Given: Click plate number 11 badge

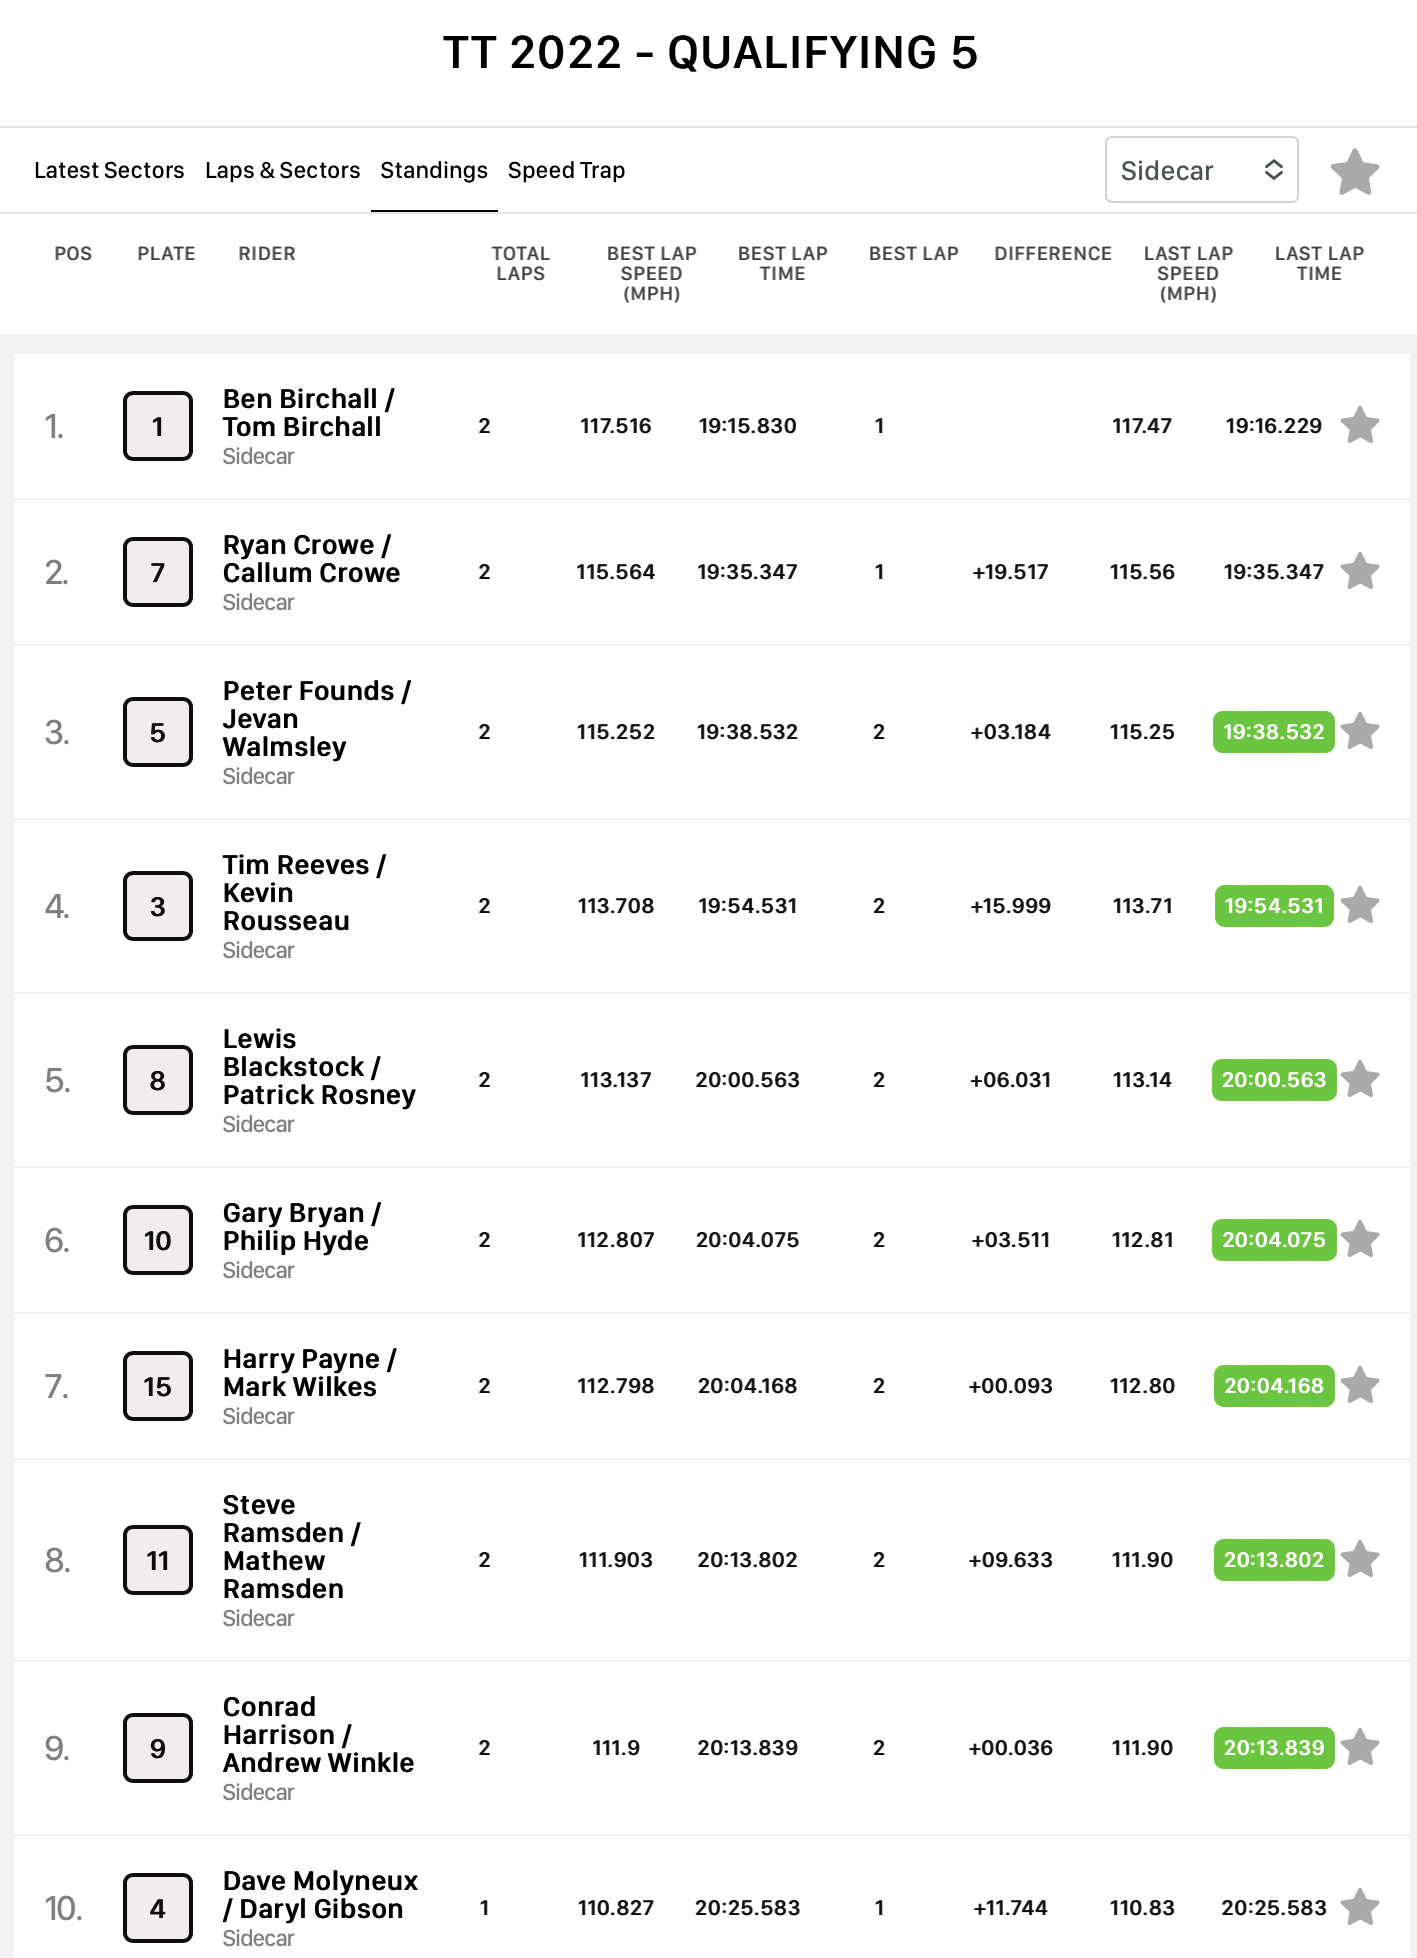Looking at the screenshot, I should coord(158,1560).
